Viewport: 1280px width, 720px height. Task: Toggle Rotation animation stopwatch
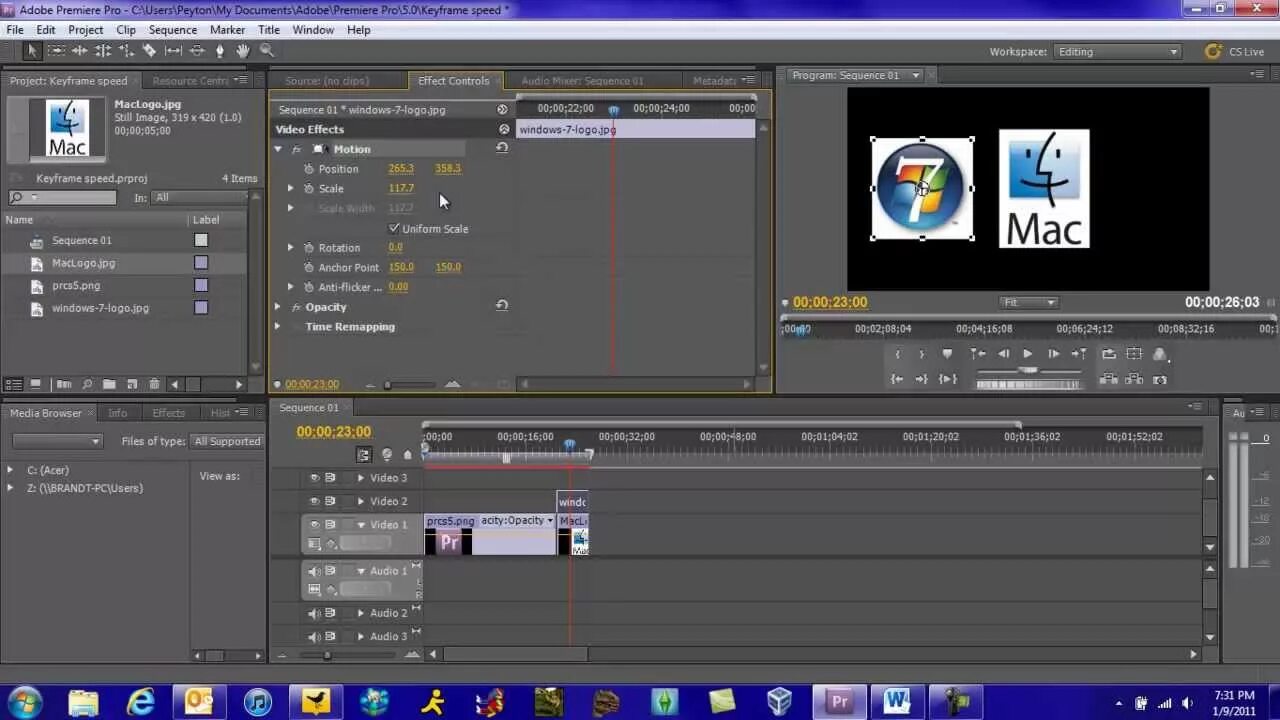coord(309,247)
